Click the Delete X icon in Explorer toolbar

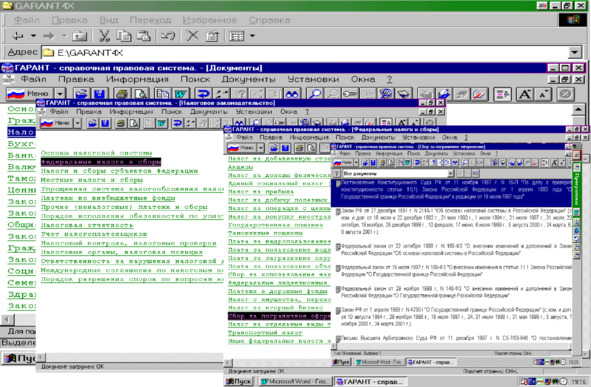point(192,36)
